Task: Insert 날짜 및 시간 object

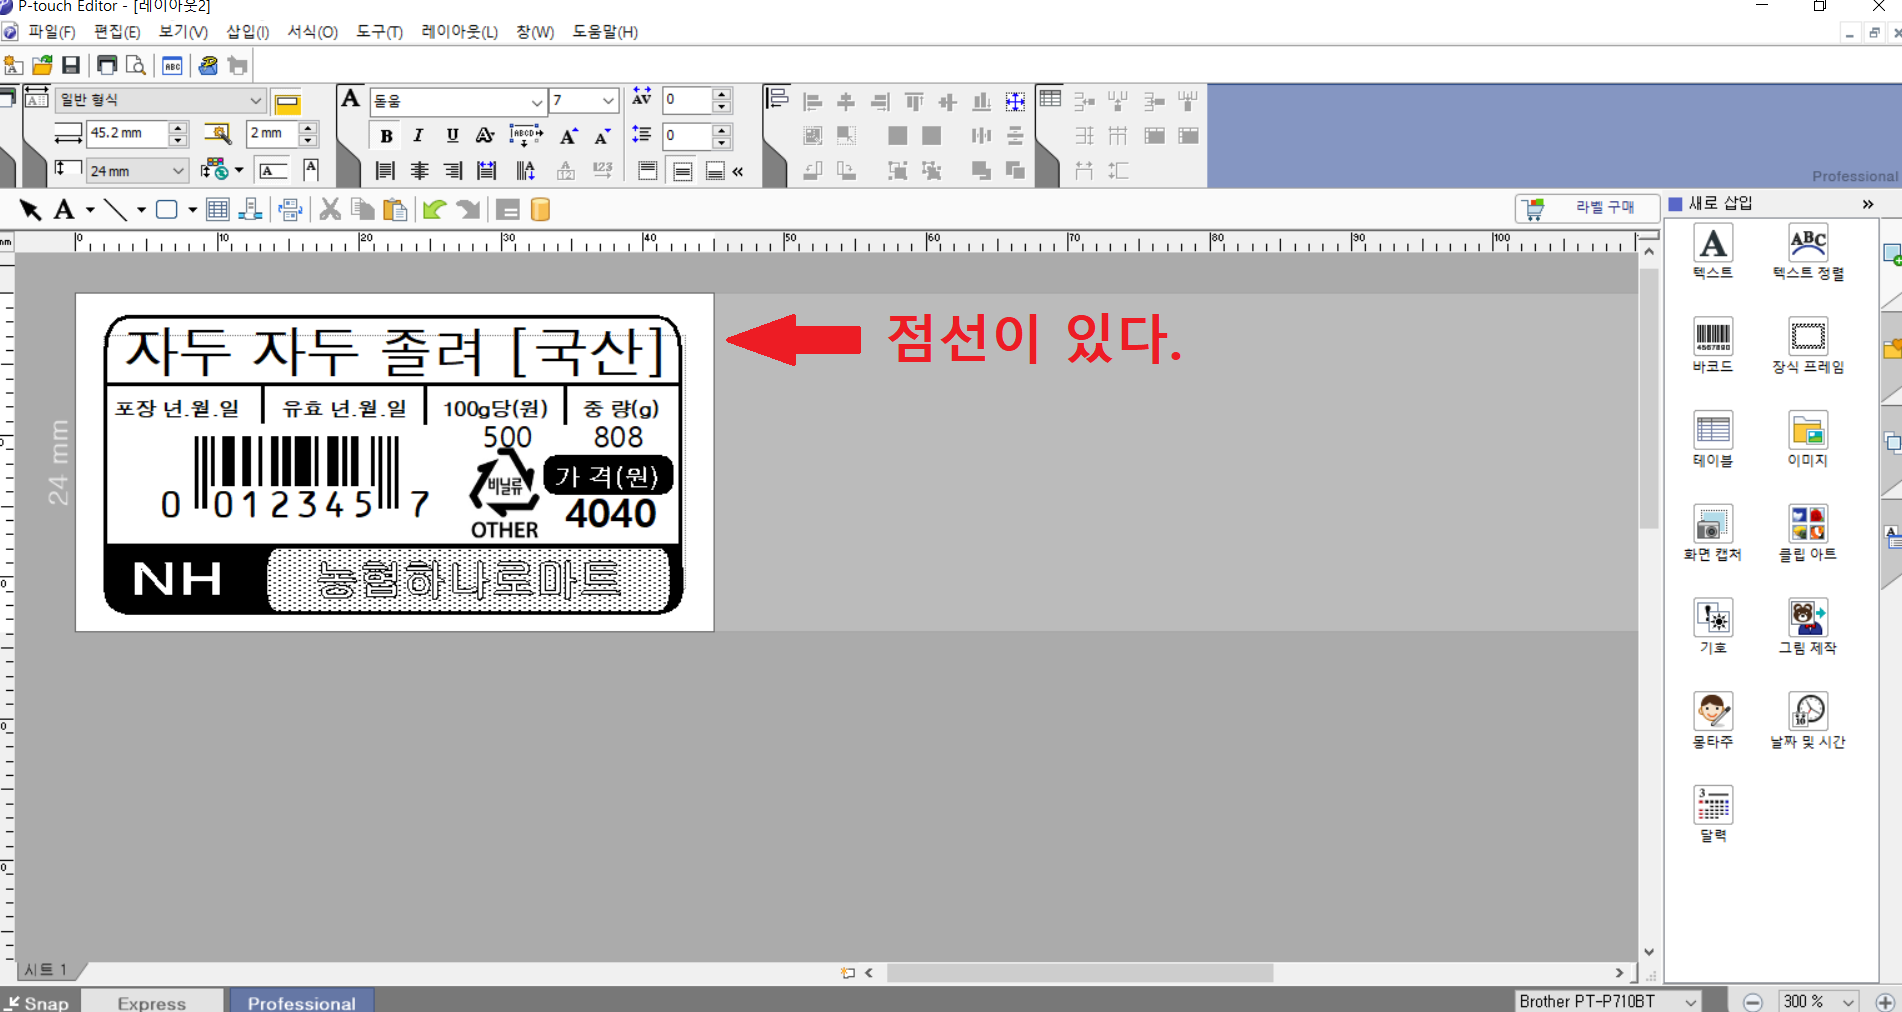Action: (1808, 720)
